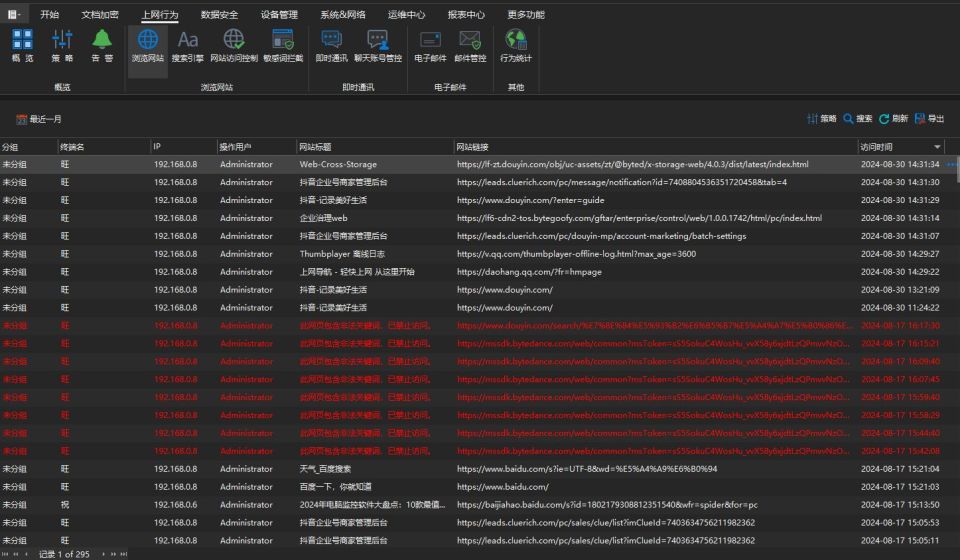
Task: Click the baijiahao.baidu.com link cell
Action: [607, 505]
